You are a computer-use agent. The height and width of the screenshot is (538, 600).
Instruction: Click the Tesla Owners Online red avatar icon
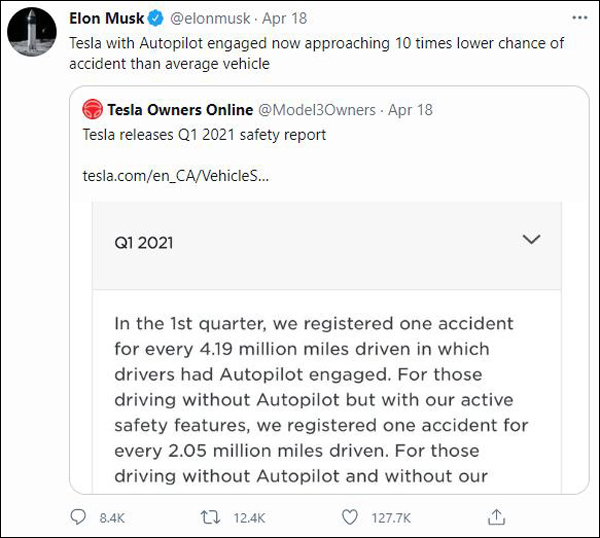pyautogui.click(x=92, y=109)
